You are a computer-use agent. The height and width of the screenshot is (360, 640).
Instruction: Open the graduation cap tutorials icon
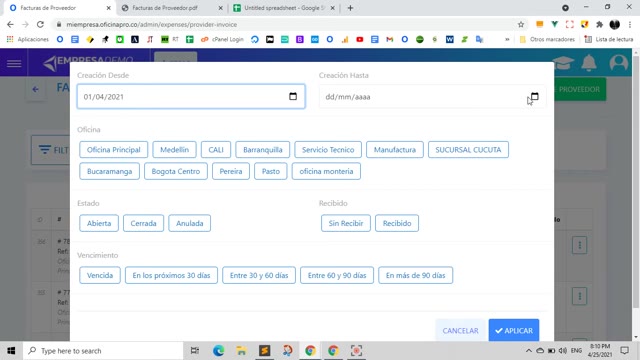[x=563, y=63]
